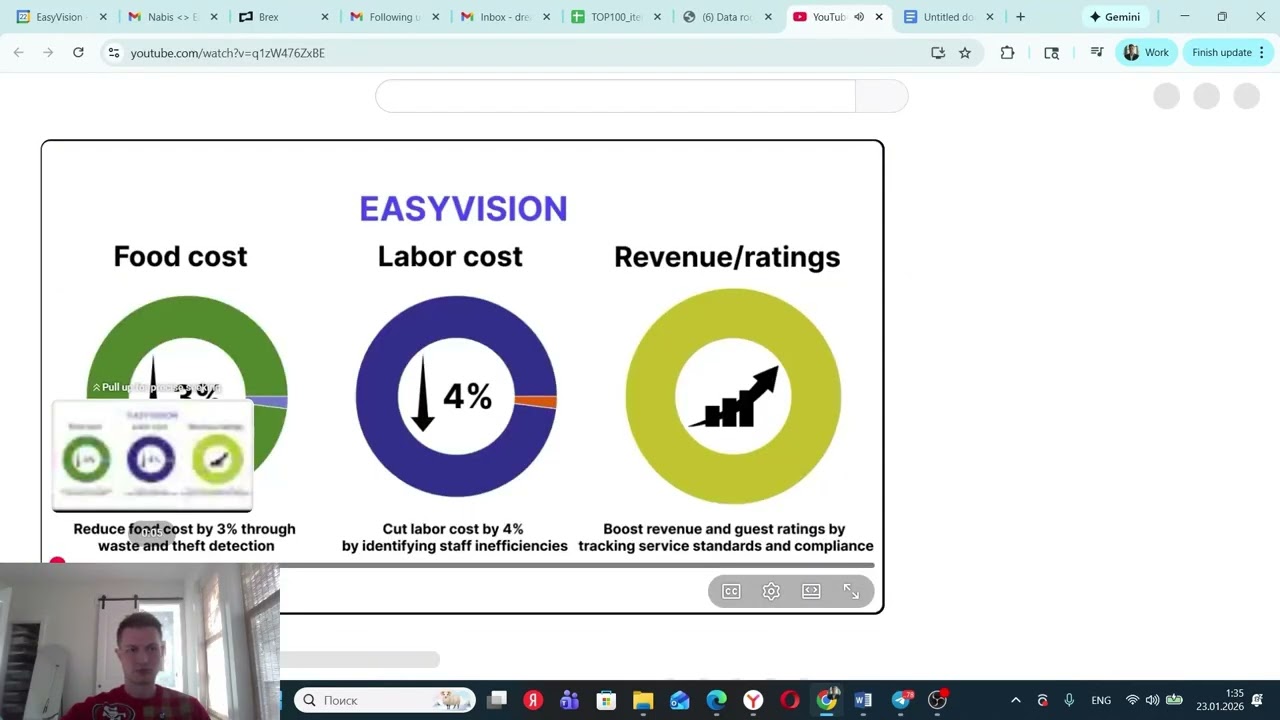Open Opera browser from taskbar
This screenshot has height=720, width=1280.
(x=790, y=700)
